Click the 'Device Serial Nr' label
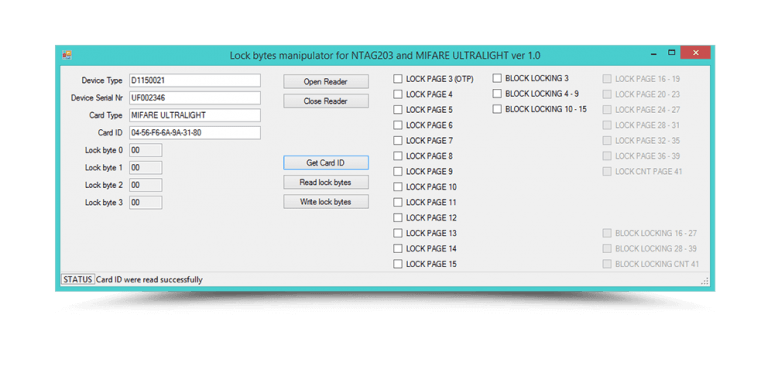Screen dimensions: 768x373 pos(96,98)
